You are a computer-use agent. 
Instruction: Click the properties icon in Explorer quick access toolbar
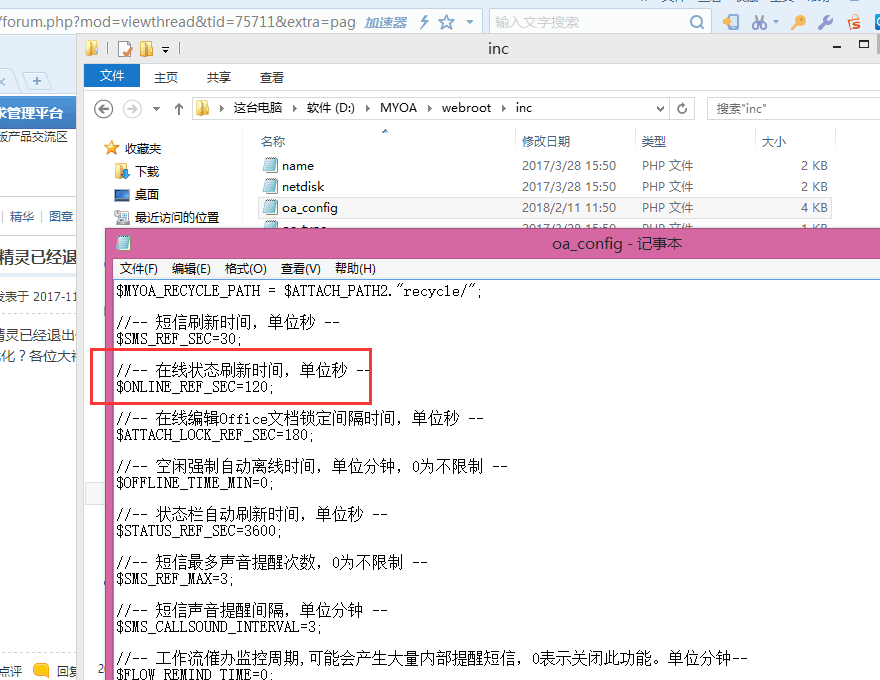[125, 49]
